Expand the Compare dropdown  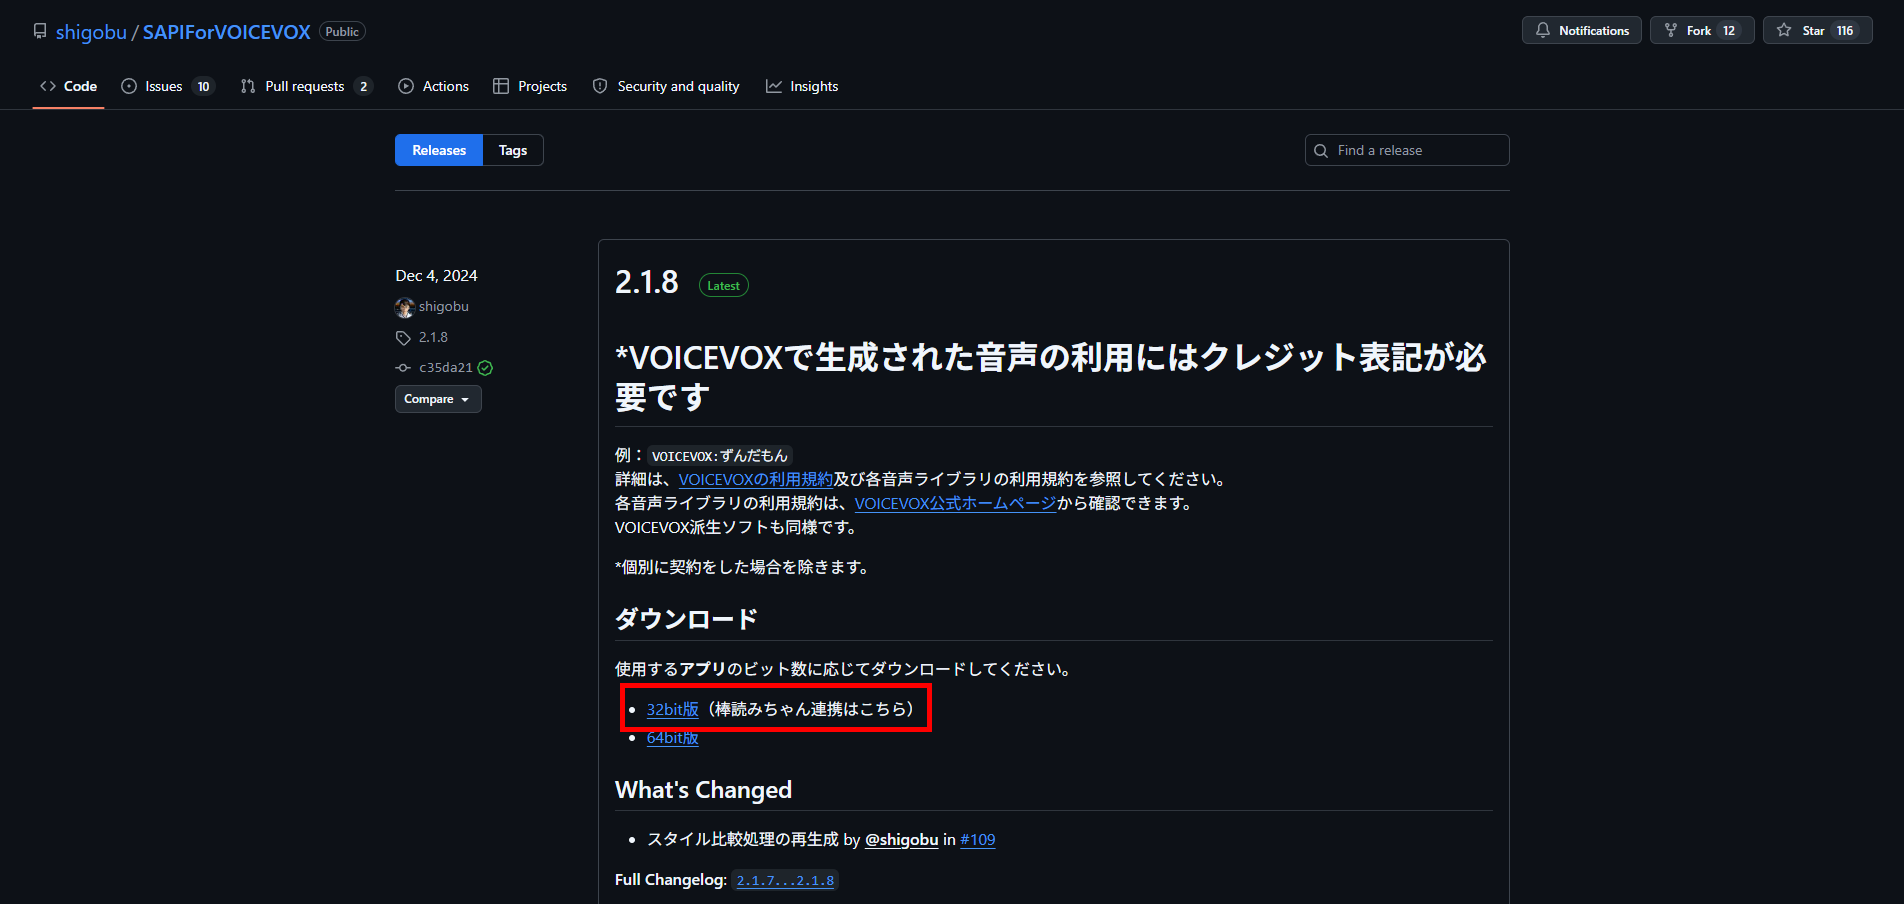(x=438, y=399)
